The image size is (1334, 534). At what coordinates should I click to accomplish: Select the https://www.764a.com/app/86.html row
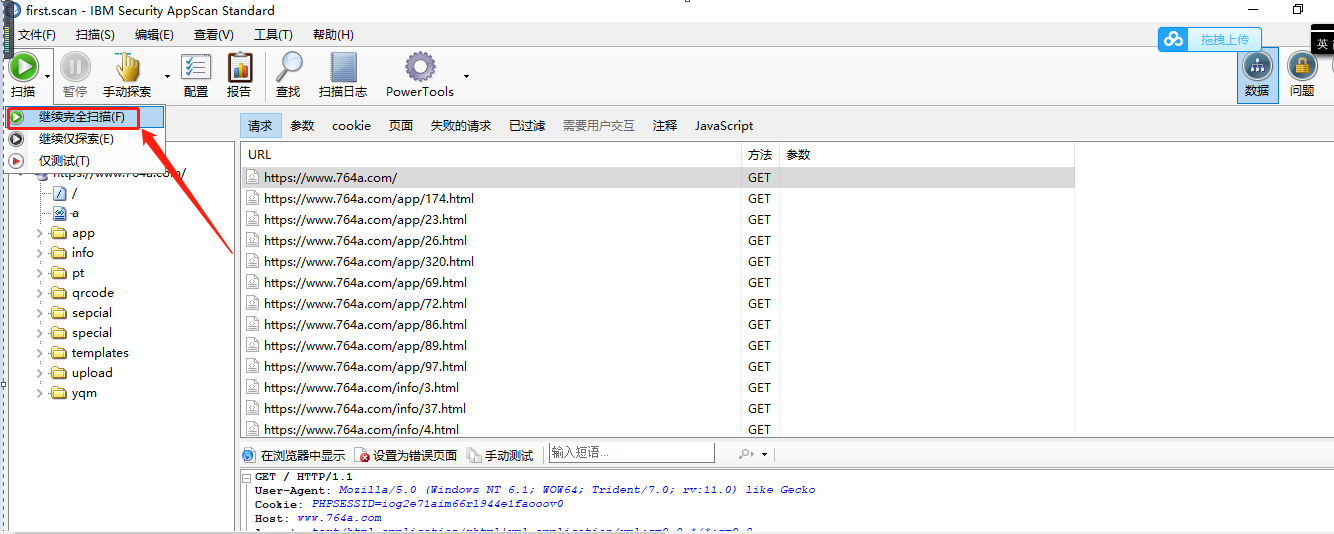point(657,325)
